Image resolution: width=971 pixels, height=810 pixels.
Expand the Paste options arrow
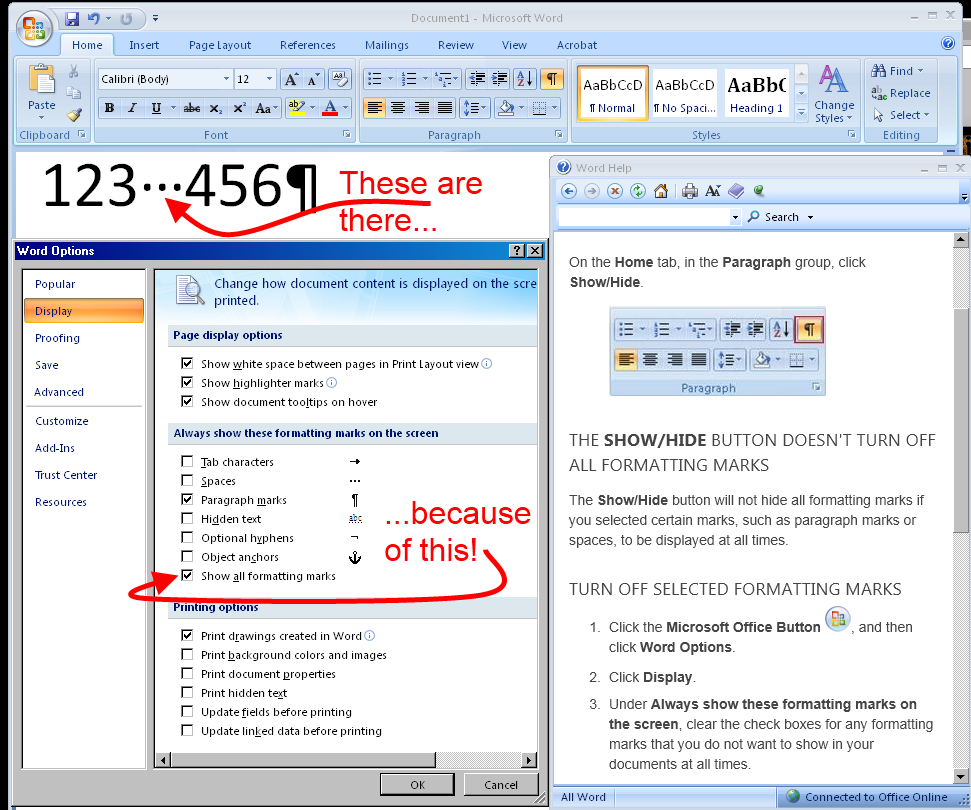41,117
